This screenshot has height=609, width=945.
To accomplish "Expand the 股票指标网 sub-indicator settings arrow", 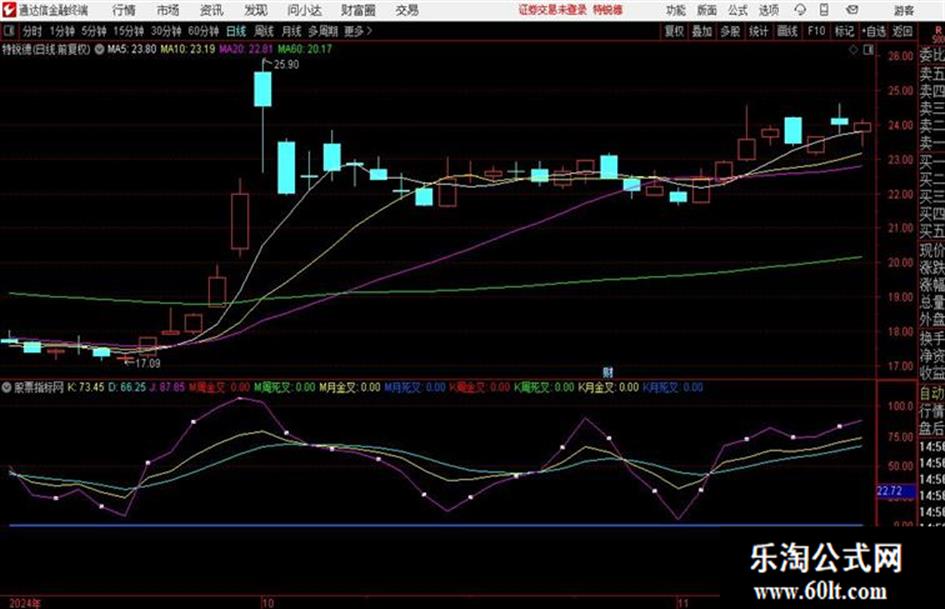I will click(x=7, y=387).
